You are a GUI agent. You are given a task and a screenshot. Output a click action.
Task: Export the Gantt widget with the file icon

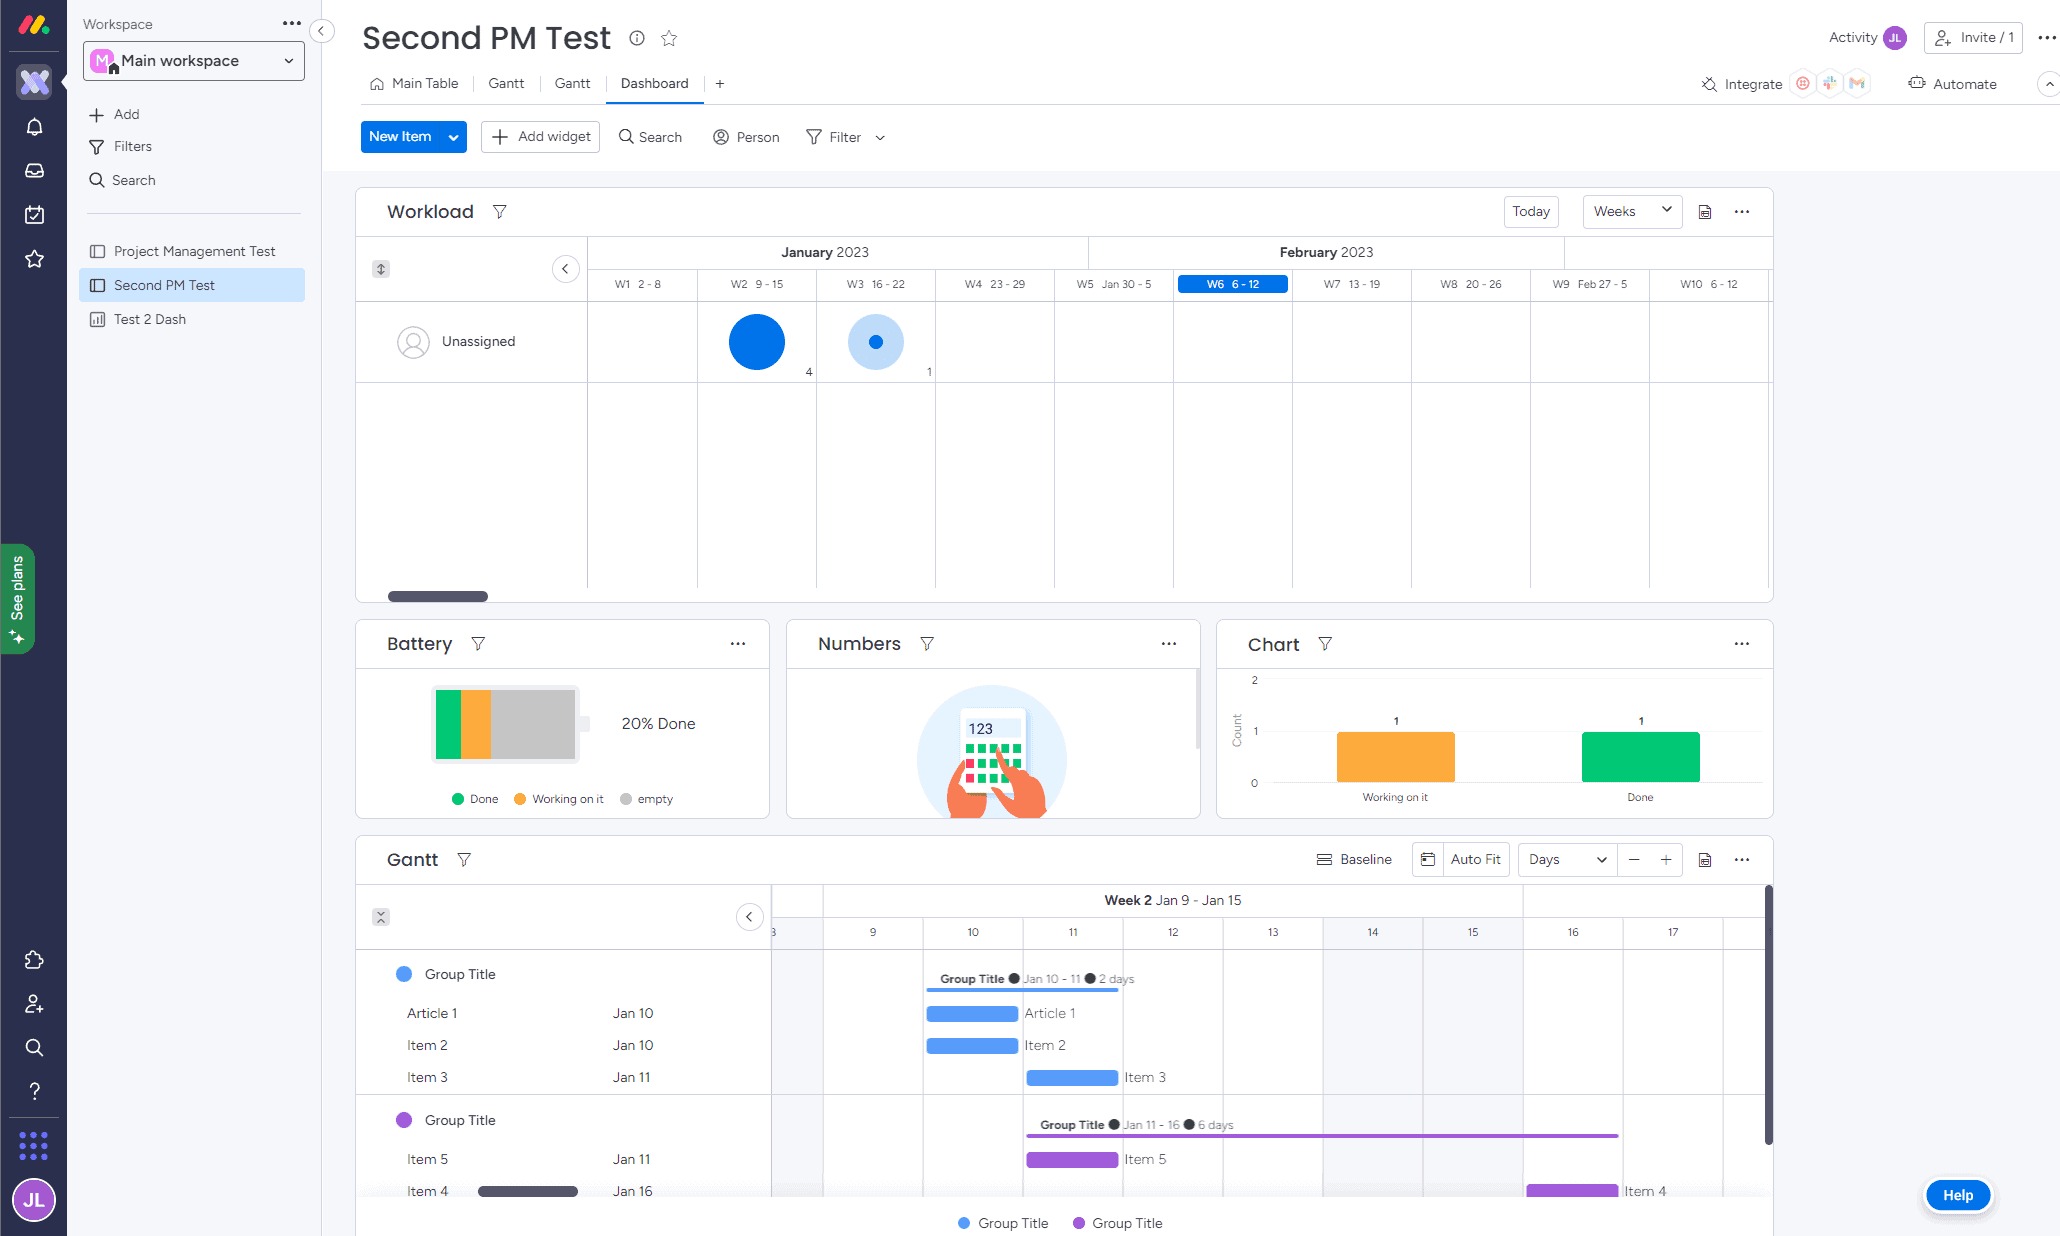click(1705, 860)
